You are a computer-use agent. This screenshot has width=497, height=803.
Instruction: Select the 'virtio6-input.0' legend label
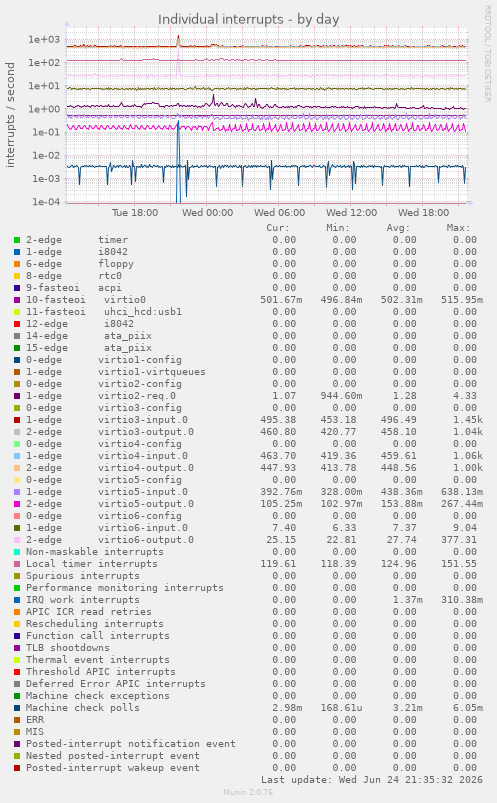[x=143, y=528]
